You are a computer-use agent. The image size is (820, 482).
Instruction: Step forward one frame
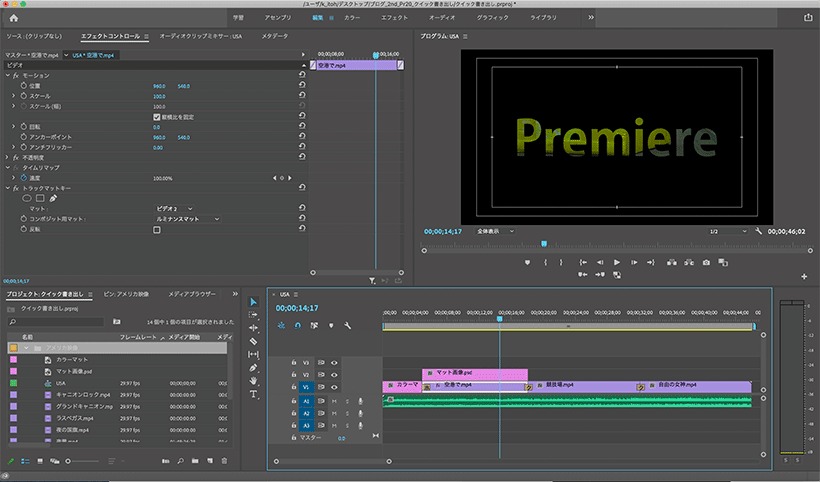(634, 262)
